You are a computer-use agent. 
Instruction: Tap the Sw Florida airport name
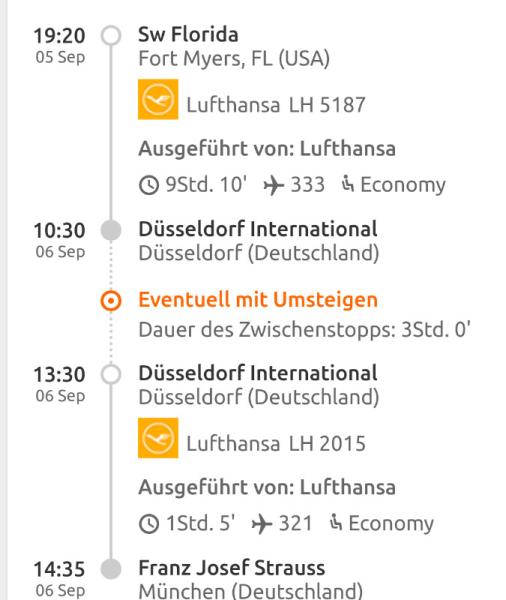pos(188,34)
